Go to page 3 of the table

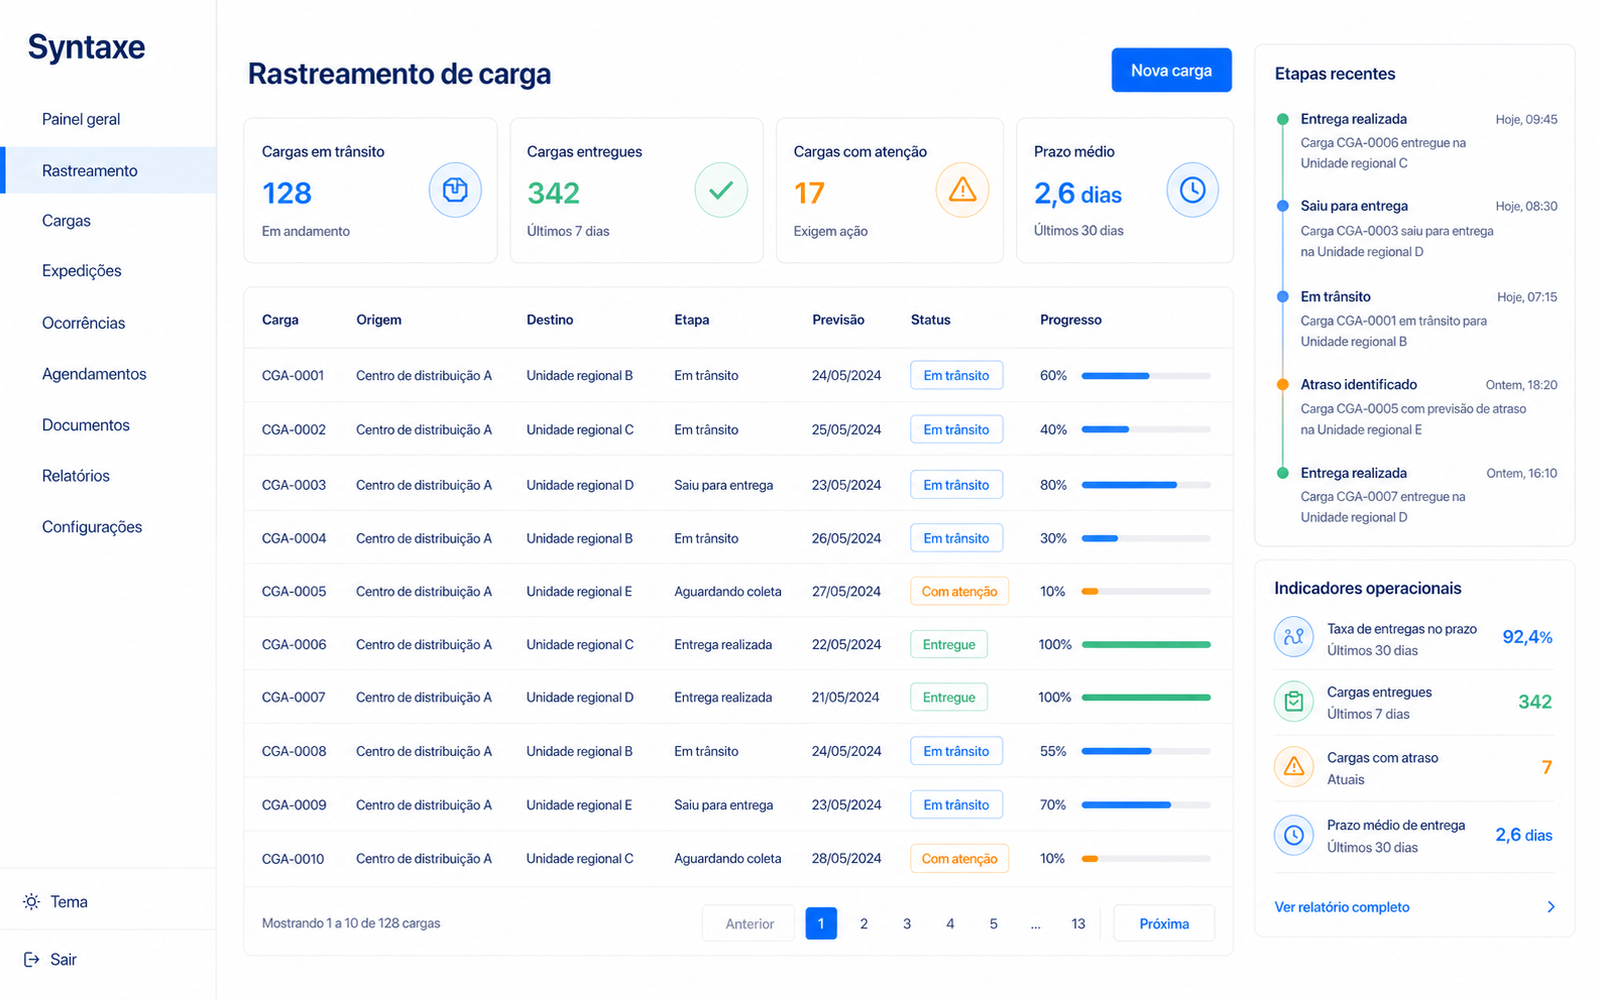tap(907, 923)
